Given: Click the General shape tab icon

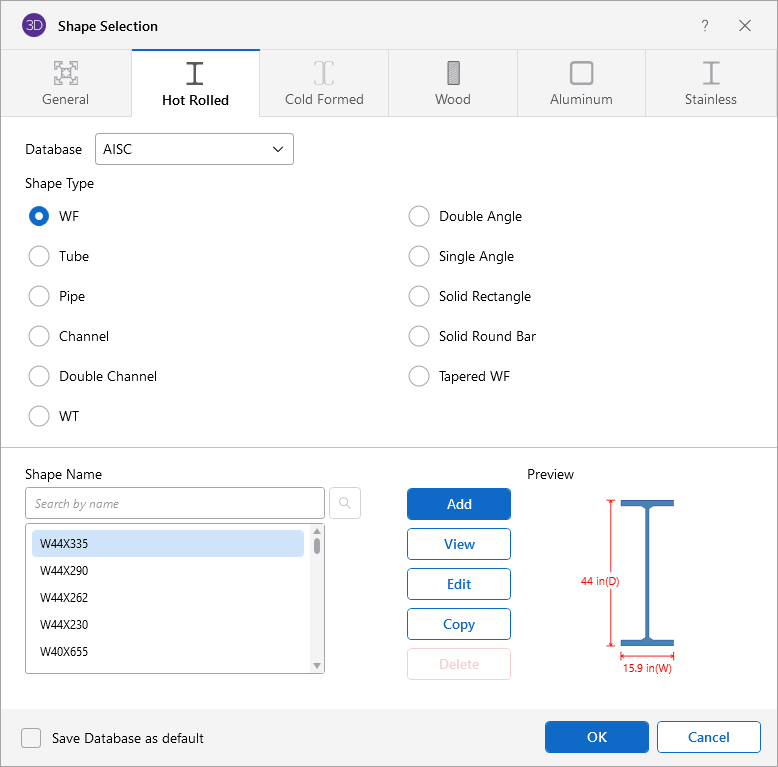Looking at the screenshot, I should click(66, 73).
